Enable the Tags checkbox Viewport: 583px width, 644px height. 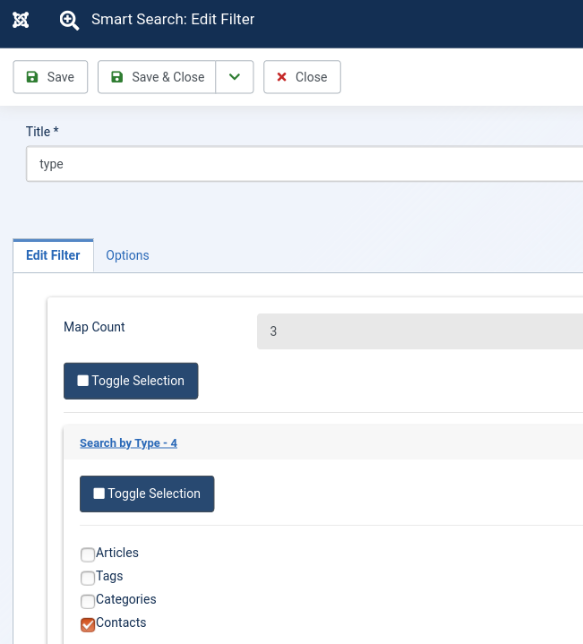pos(88,578)
